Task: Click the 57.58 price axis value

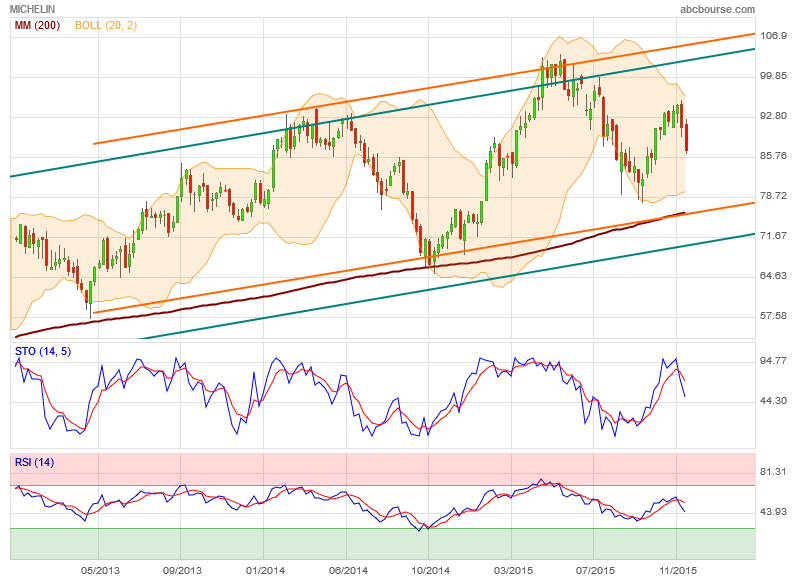Action: coord(773,316)
